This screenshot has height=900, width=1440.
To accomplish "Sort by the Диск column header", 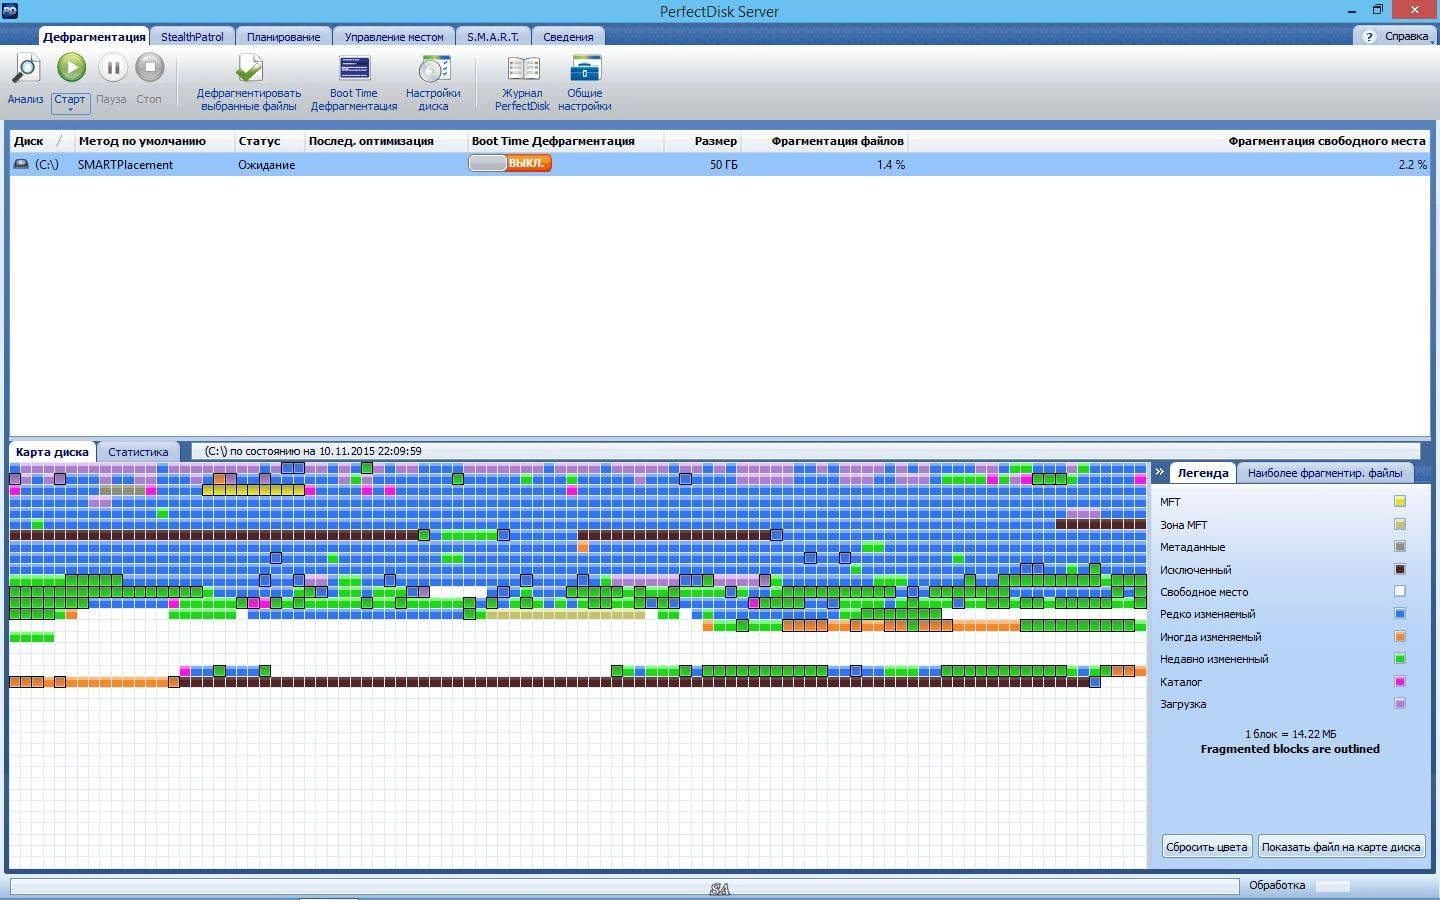I will (x=42, y=141).
